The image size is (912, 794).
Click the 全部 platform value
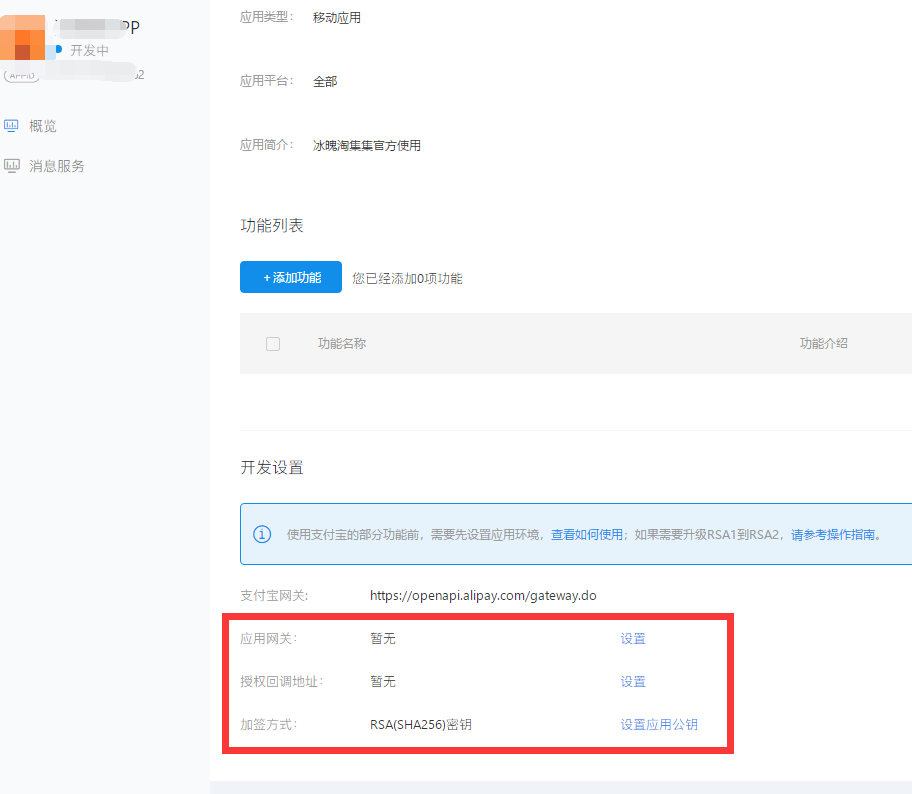pyautogui.click(x=325, y=81)
